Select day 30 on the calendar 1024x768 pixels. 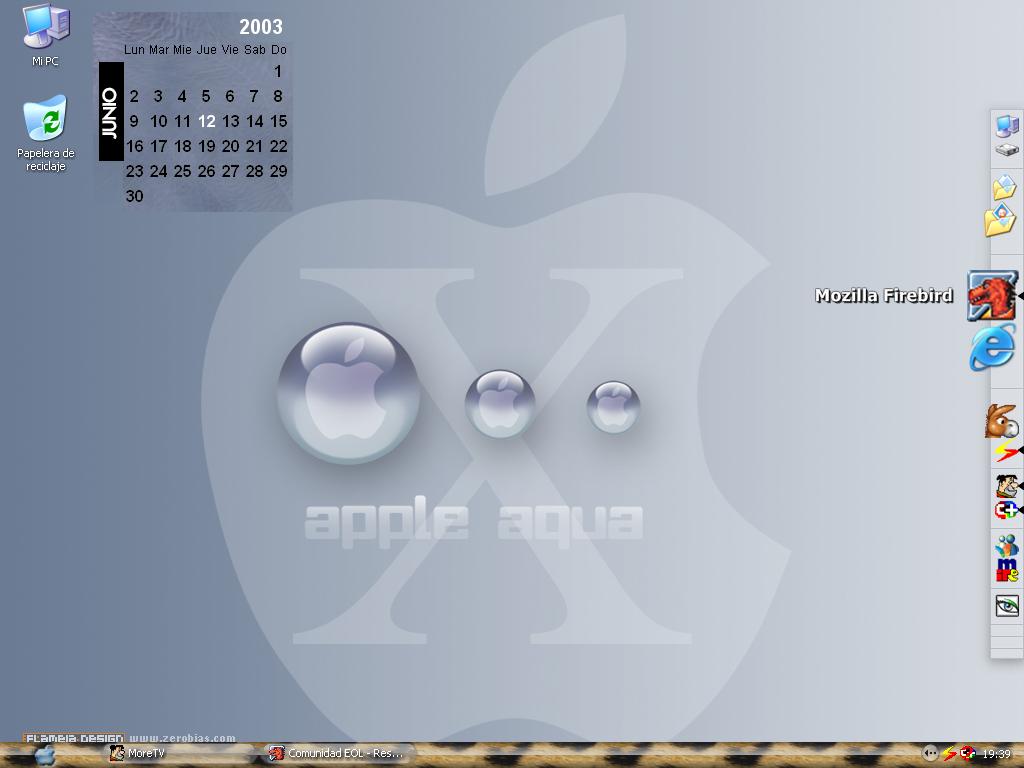pyautogui.click(x=135, y=196)
